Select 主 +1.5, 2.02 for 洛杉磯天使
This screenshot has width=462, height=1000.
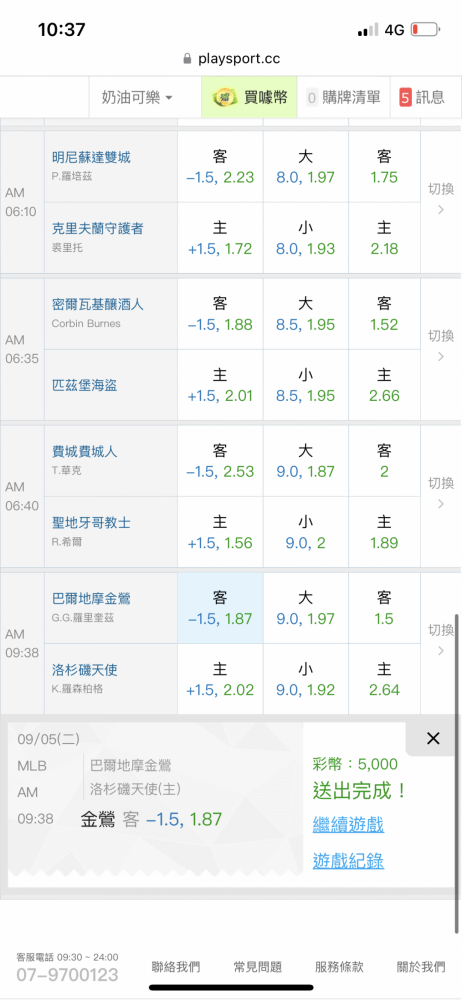pos(220,679)
